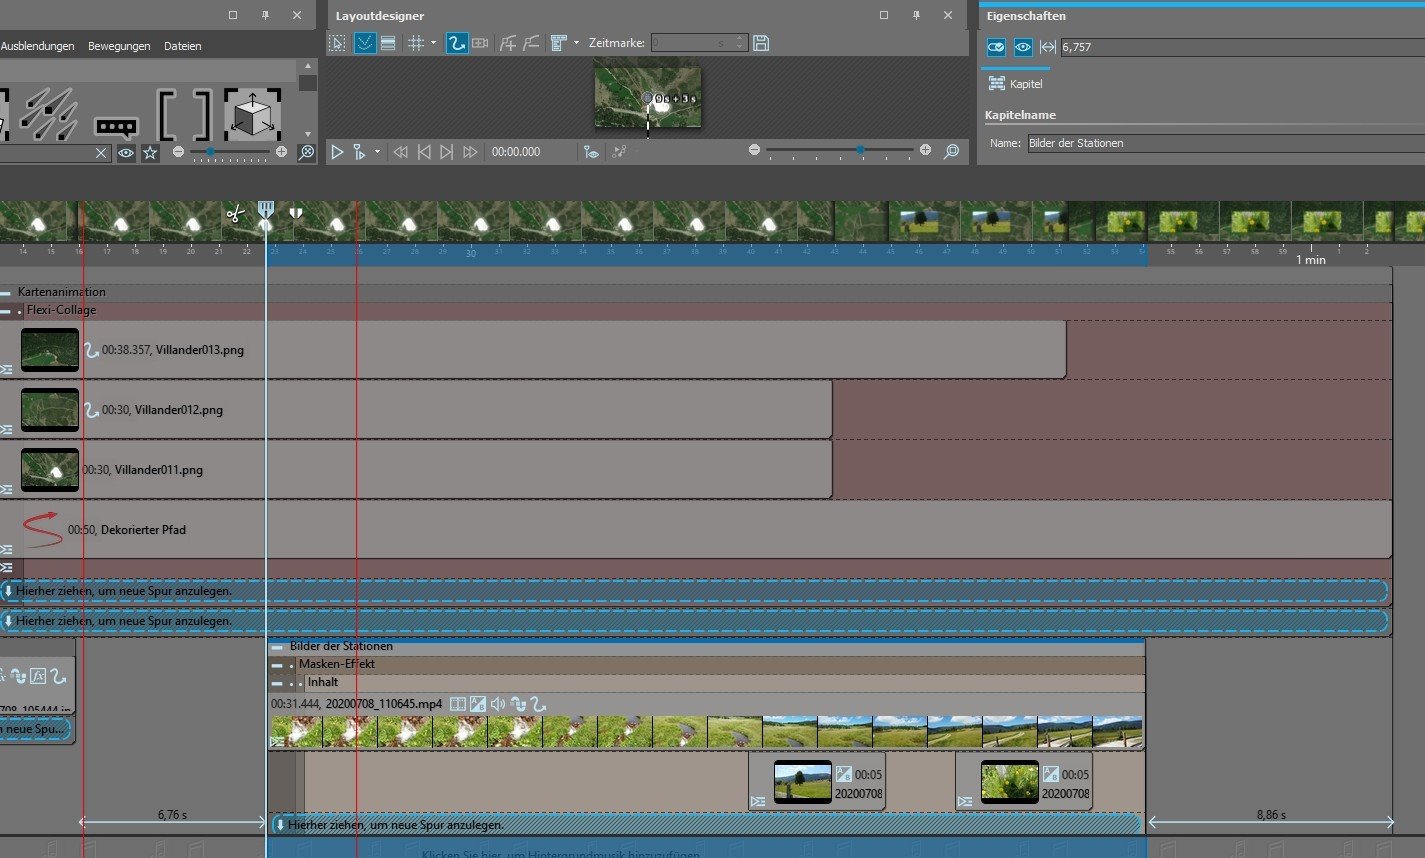The height and width of the screenshot is (858, 1425).
Task: Click the camera pan icon in Layoutdesigner toolbar
Action: point(480,43)
